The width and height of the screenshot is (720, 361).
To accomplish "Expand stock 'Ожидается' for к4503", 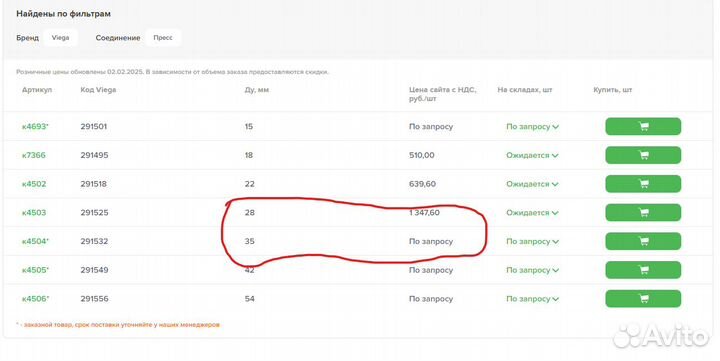I will pyautogui.click(x=532, y=213).
